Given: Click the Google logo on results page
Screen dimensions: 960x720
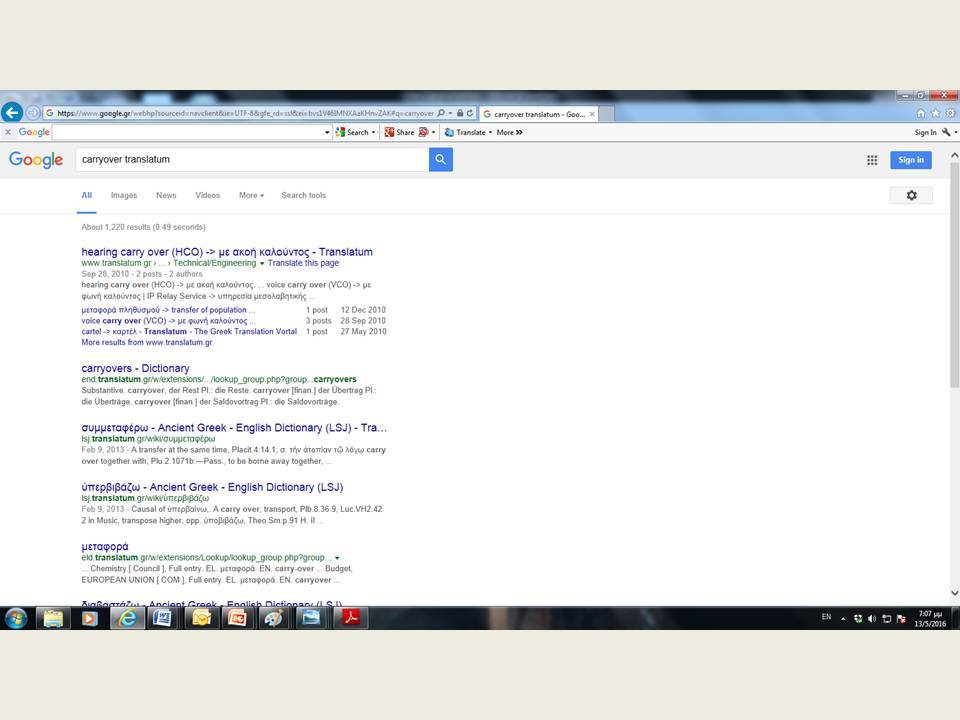Looking at the screenshot, I should coord(36,160).
